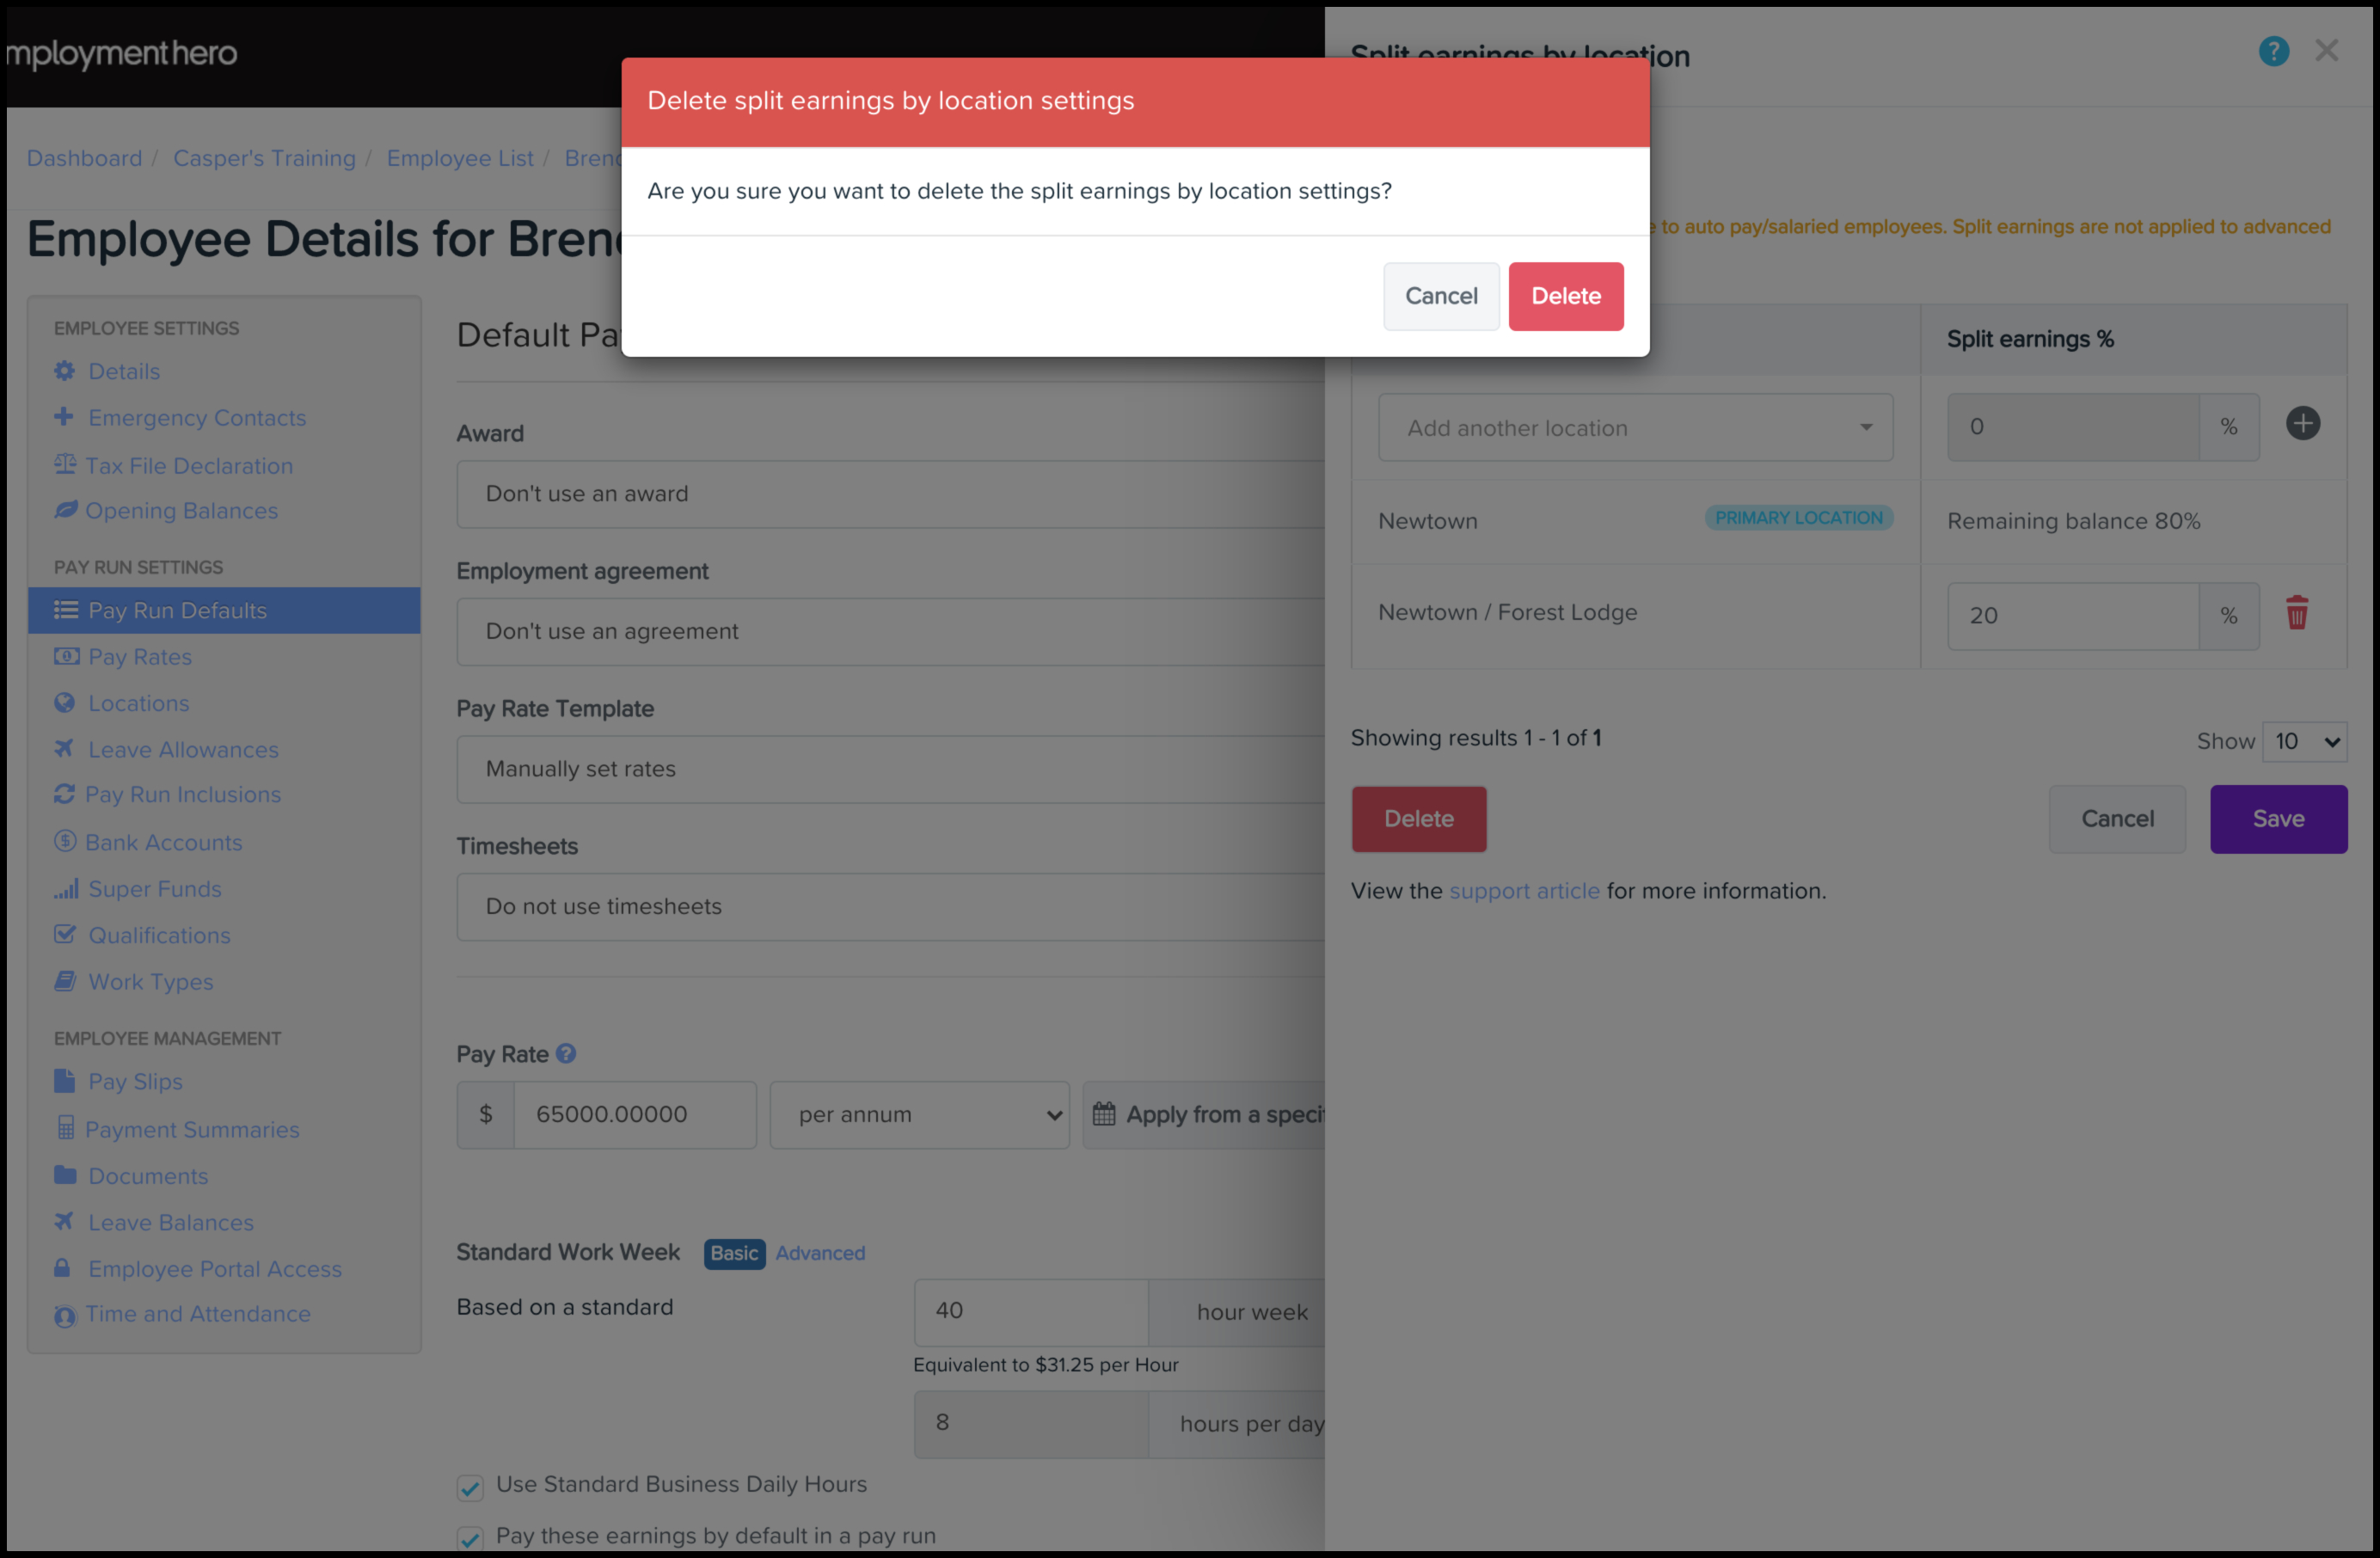This screenshot has width=2380, height=1558.
Task: Open the Show 10 results dropdown
Action: pos(2304,742)
